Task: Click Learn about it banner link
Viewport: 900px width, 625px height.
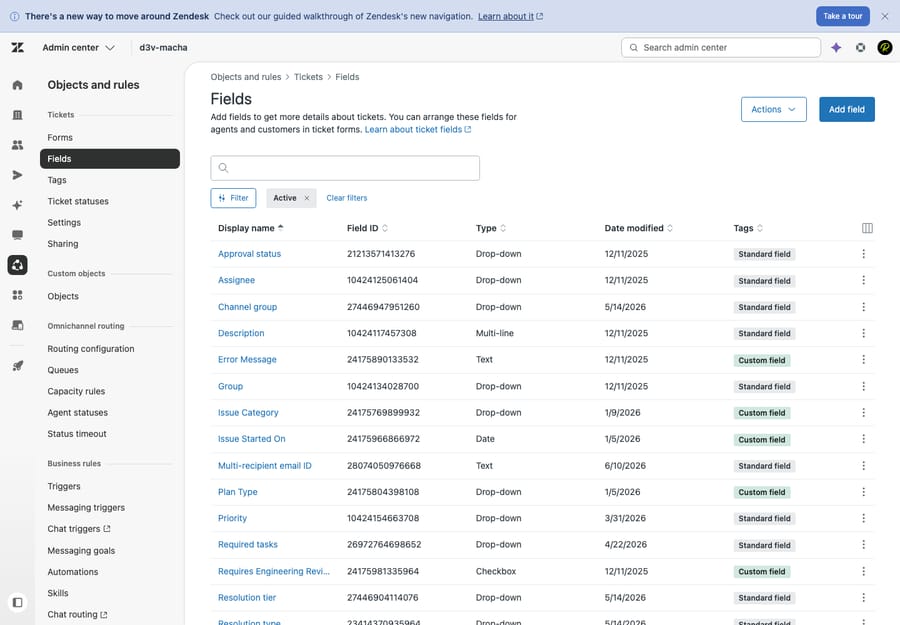Action: coord(510,16)
